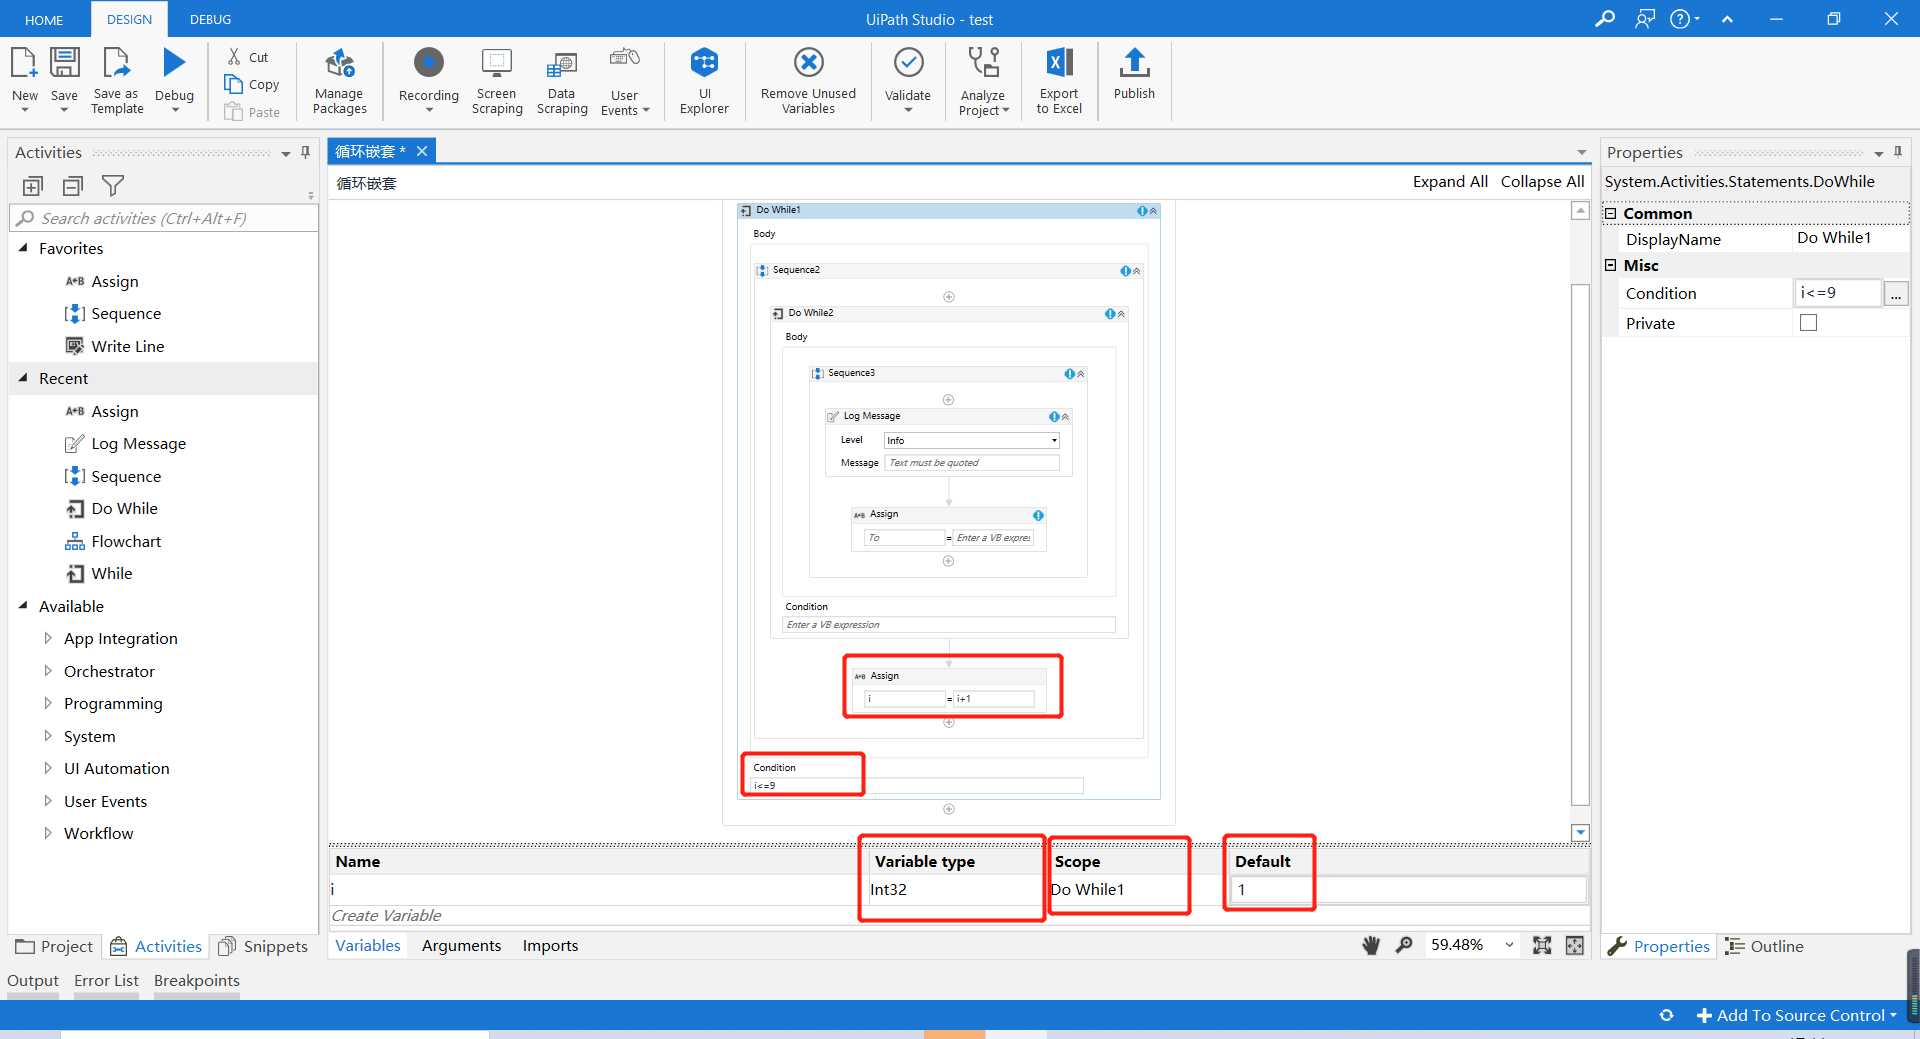Launch Screen Scraping tool
Screen dimensions: 1920x1039
pyautogui.click(x=497, y=82)
